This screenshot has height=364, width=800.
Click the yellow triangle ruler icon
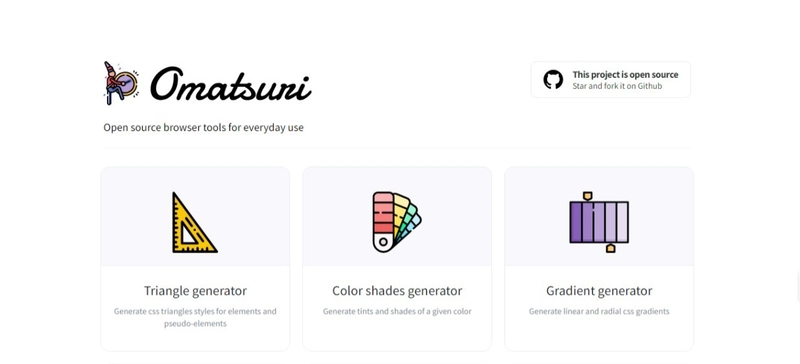(x=194, y=223)
